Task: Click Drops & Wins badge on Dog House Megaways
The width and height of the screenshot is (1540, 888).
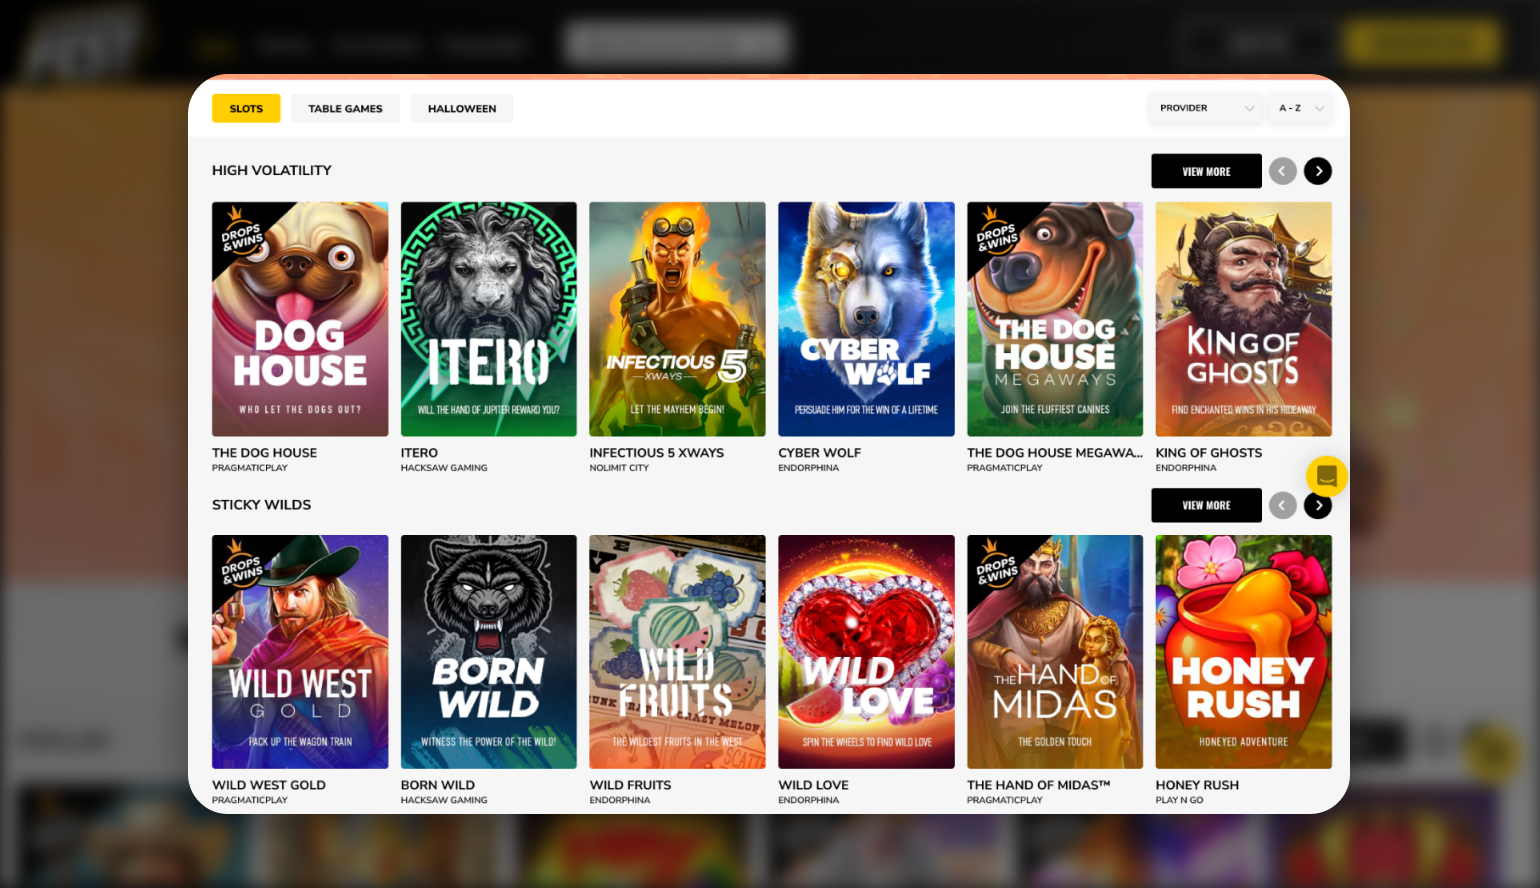Action: (995, 232)
